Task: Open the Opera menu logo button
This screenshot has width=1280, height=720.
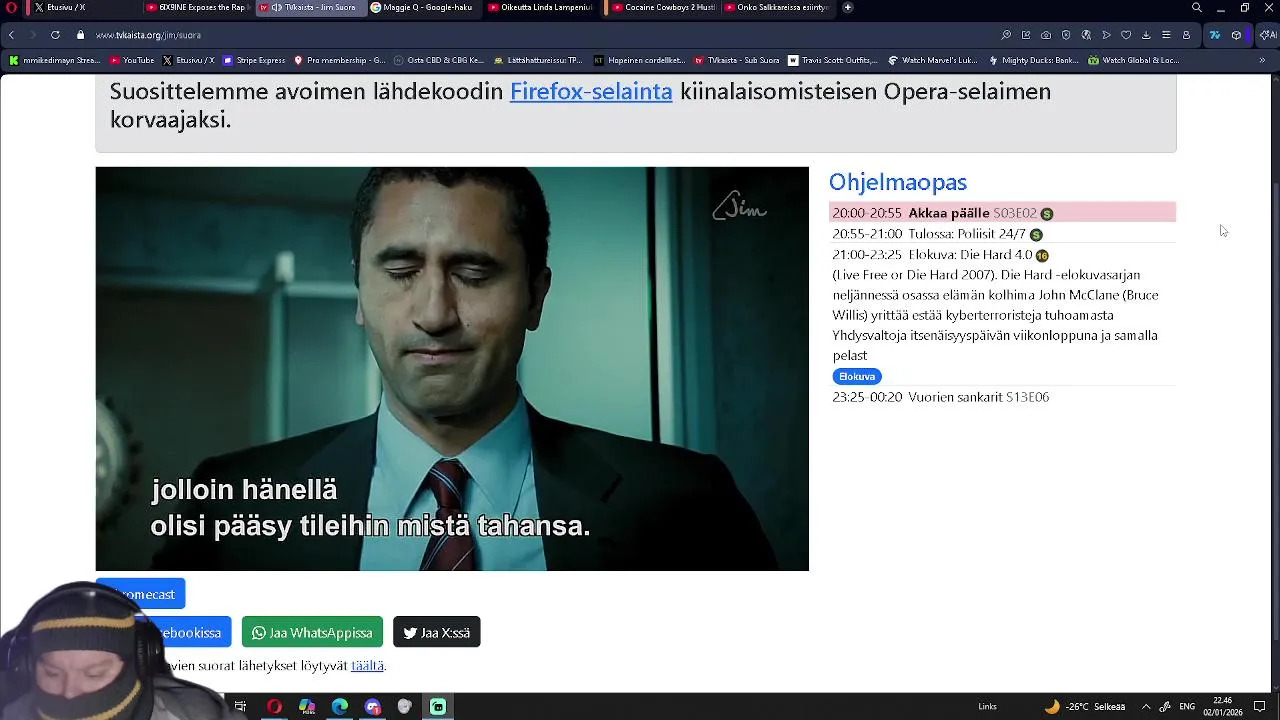Action: [12, 8]
